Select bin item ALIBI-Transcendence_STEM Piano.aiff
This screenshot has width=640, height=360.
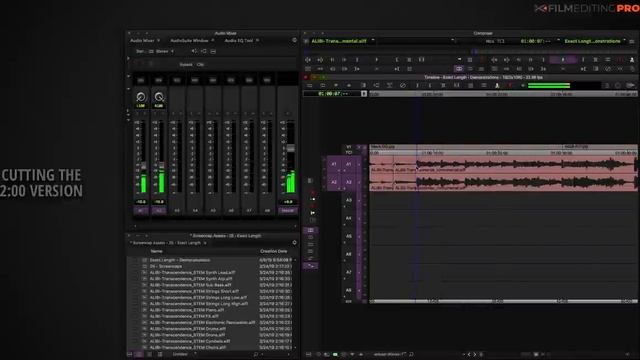[187, 310]
